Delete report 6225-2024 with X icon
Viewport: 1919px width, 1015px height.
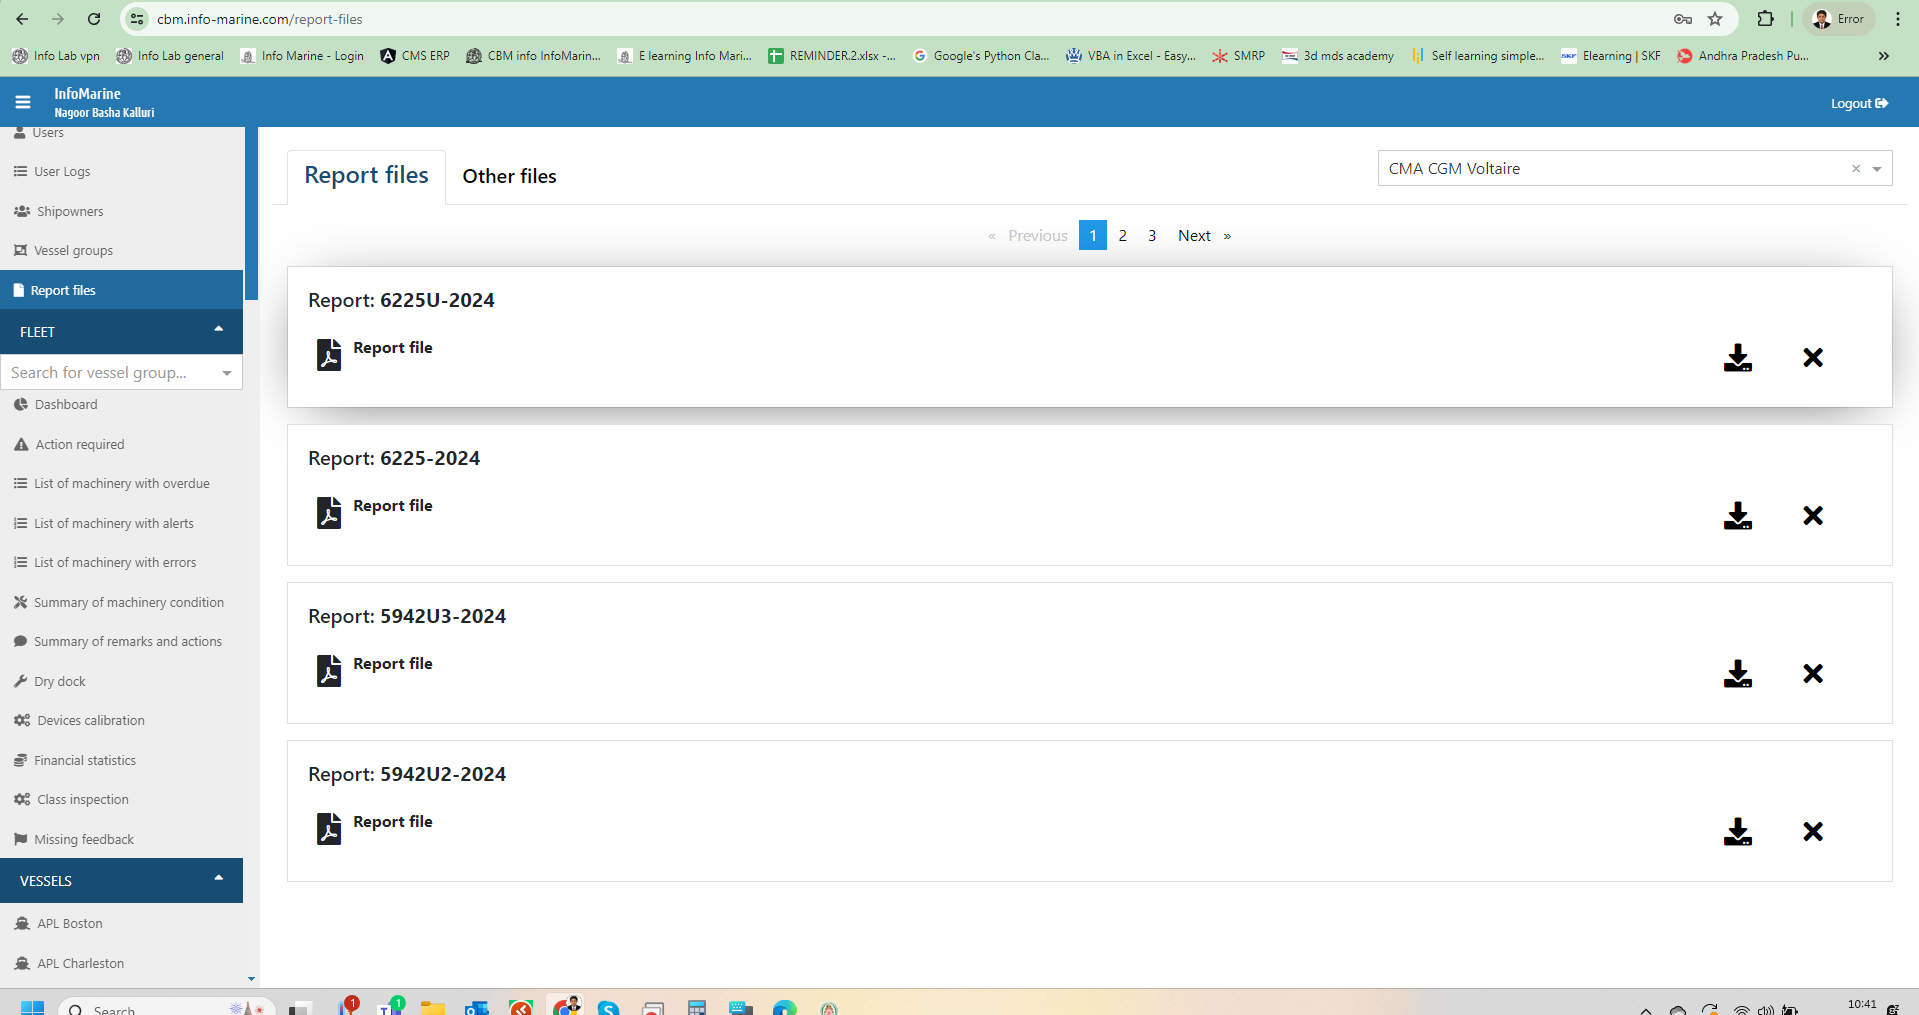1812,516
